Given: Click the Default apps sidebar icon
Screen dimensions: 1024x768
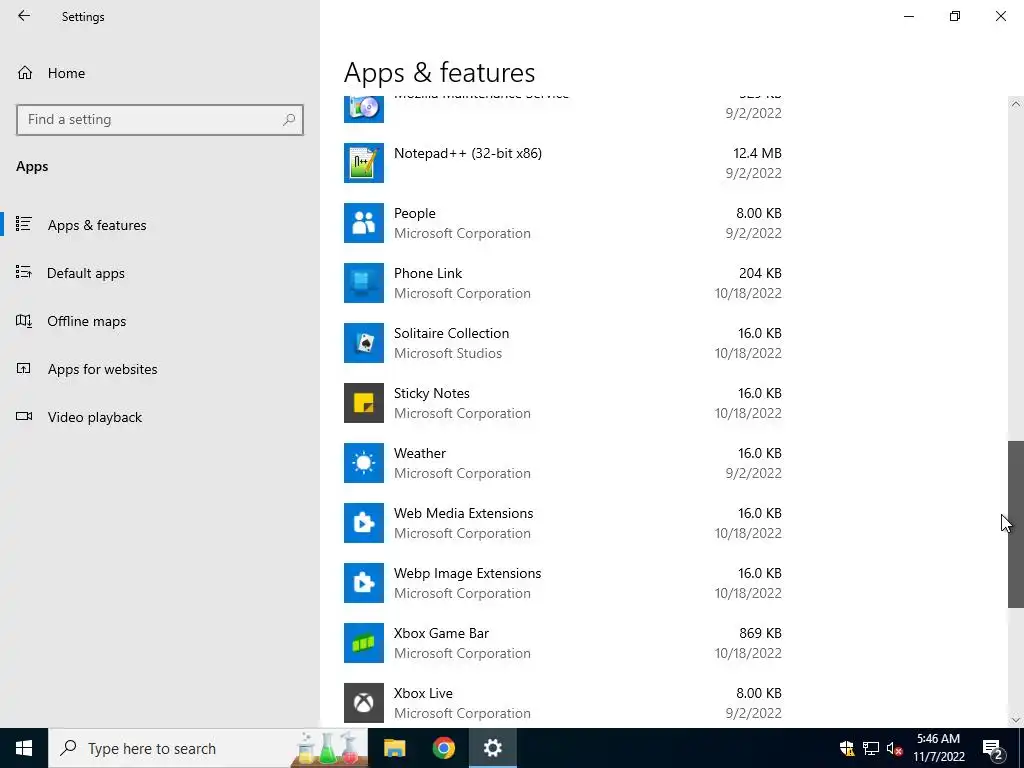Looking at the screenshot, I should click(24, 272).
